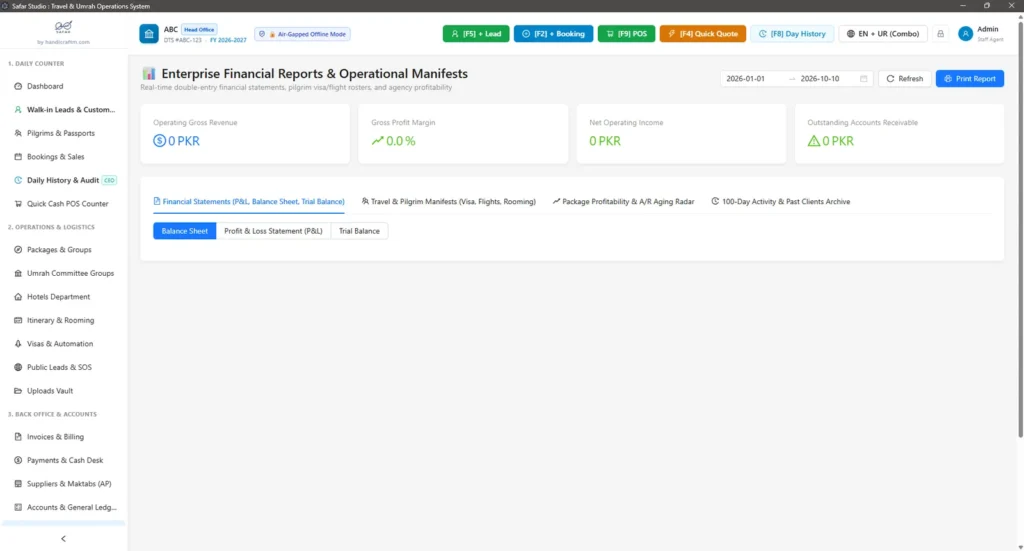Open Bookings & Sales section
The image size is (1024, 551).
(63, 157)
